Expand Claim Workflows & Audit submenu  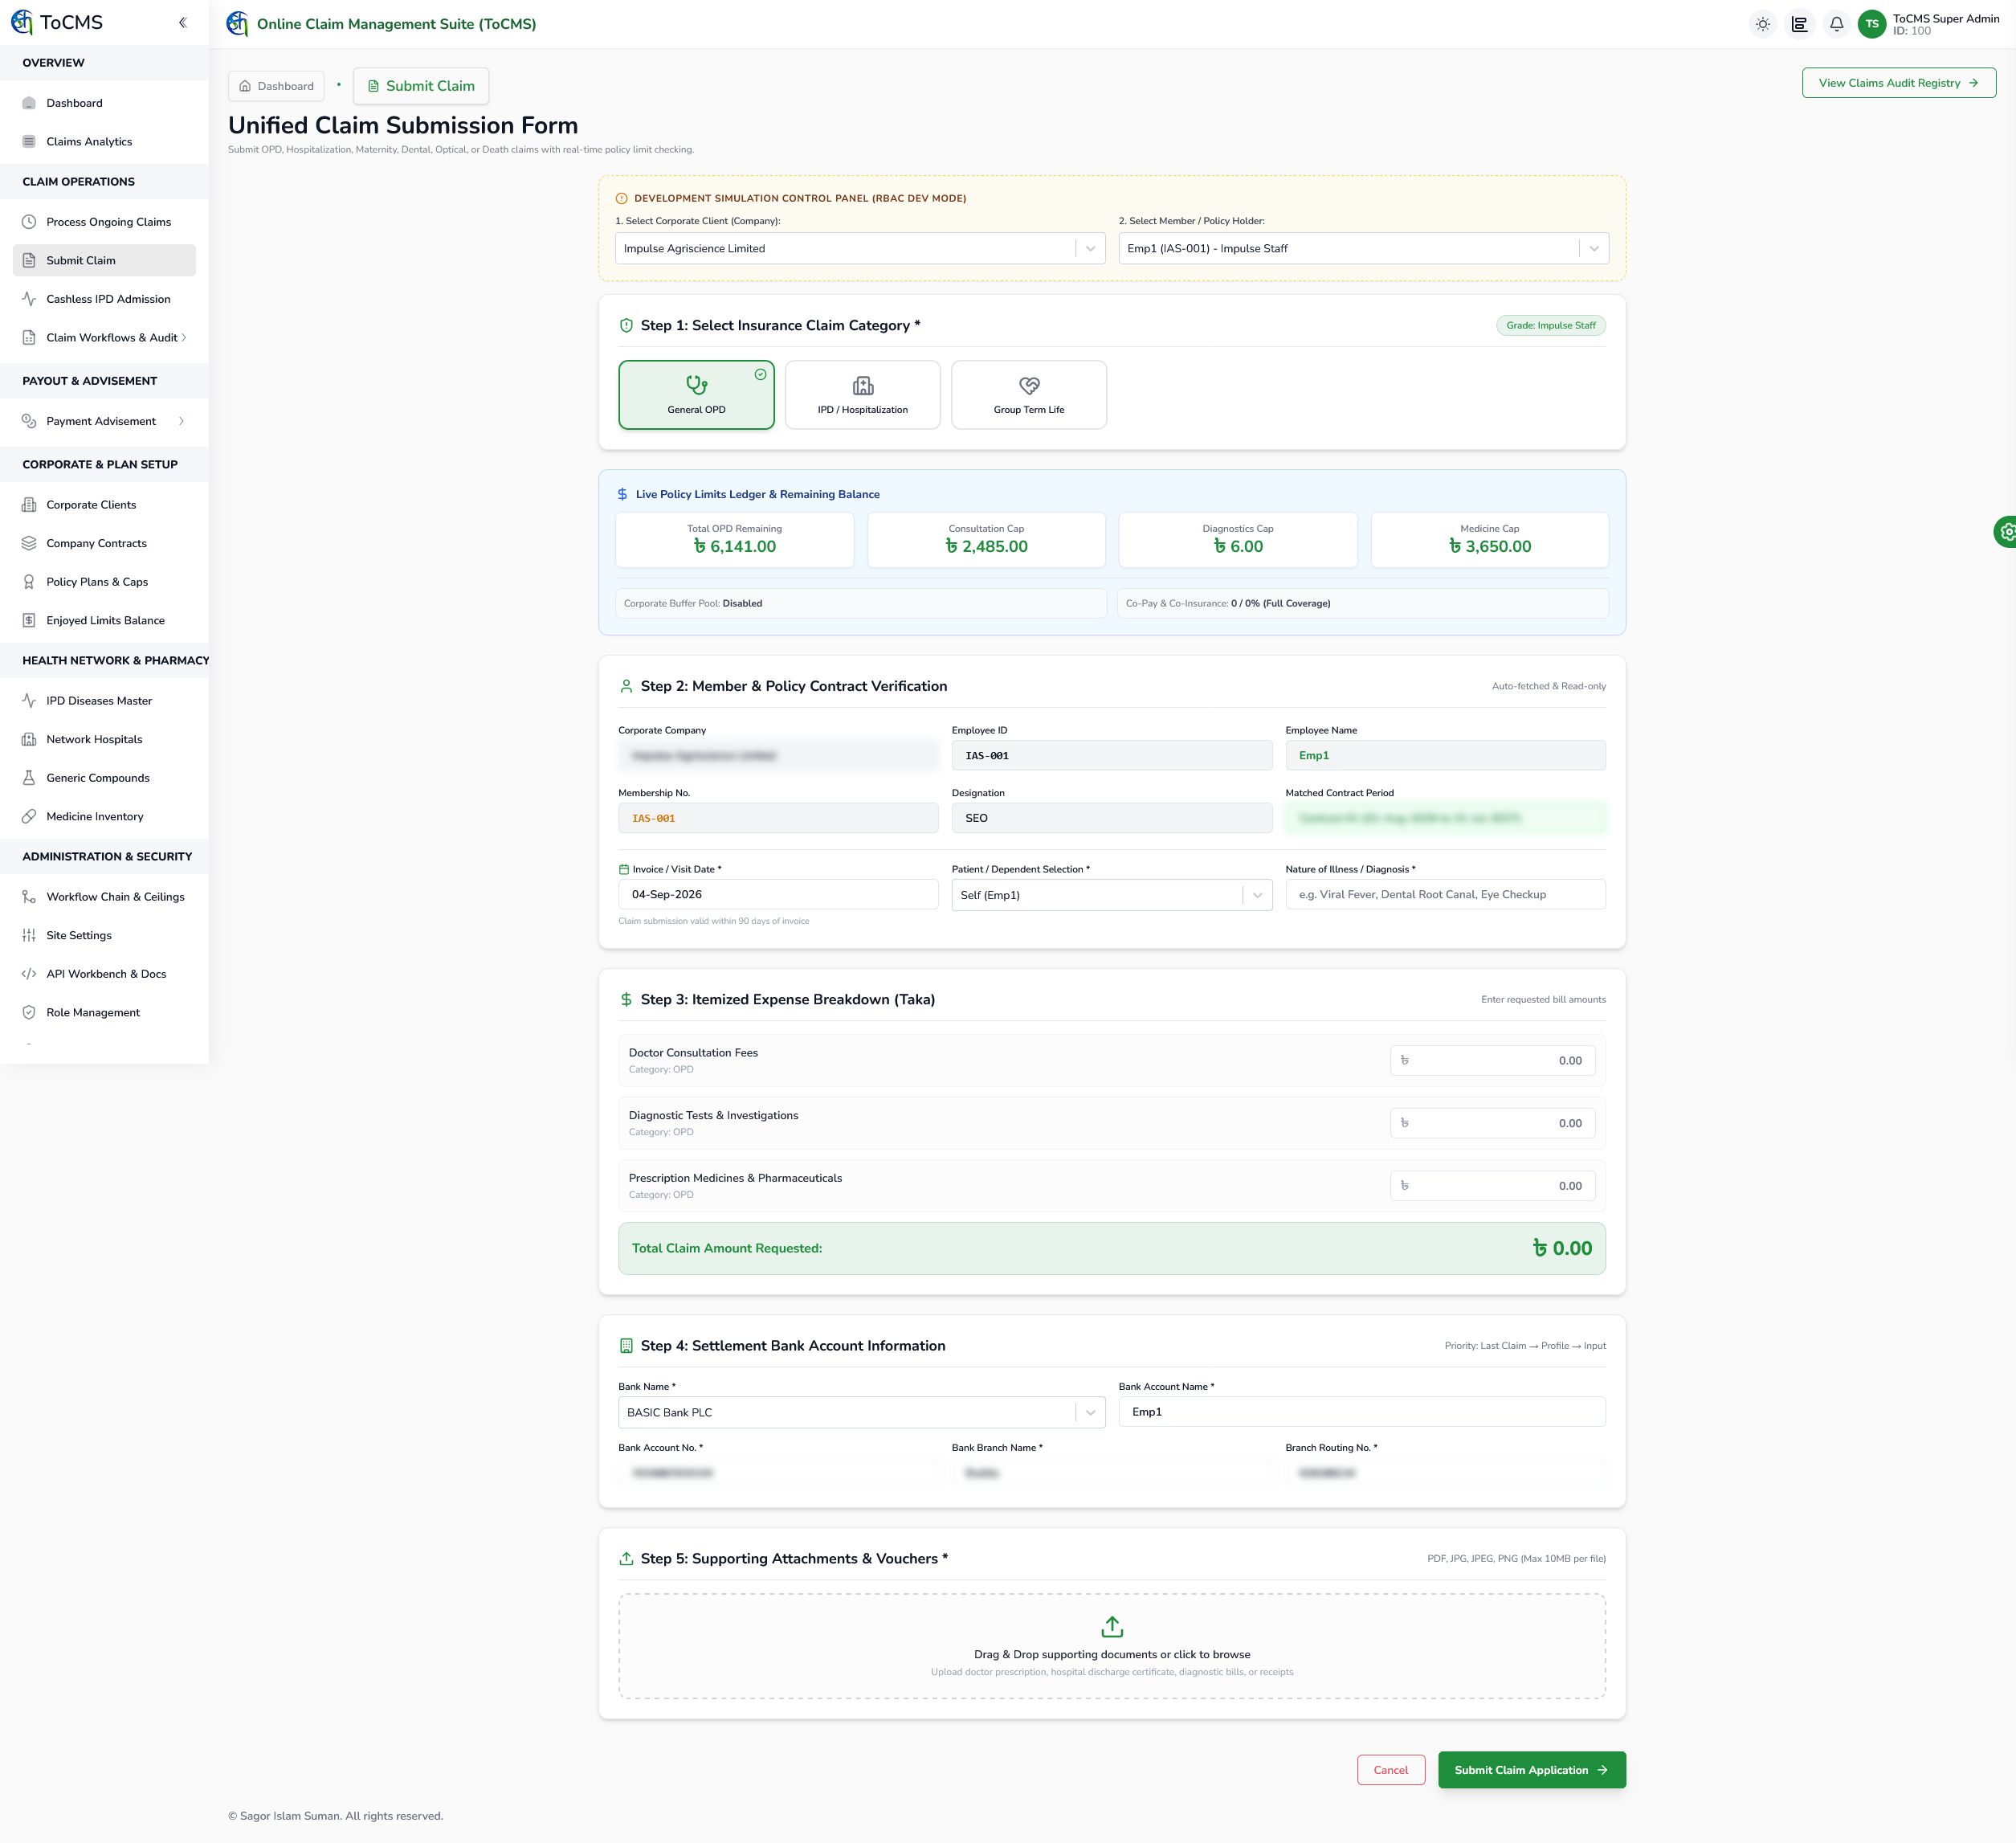pos(104,337)
